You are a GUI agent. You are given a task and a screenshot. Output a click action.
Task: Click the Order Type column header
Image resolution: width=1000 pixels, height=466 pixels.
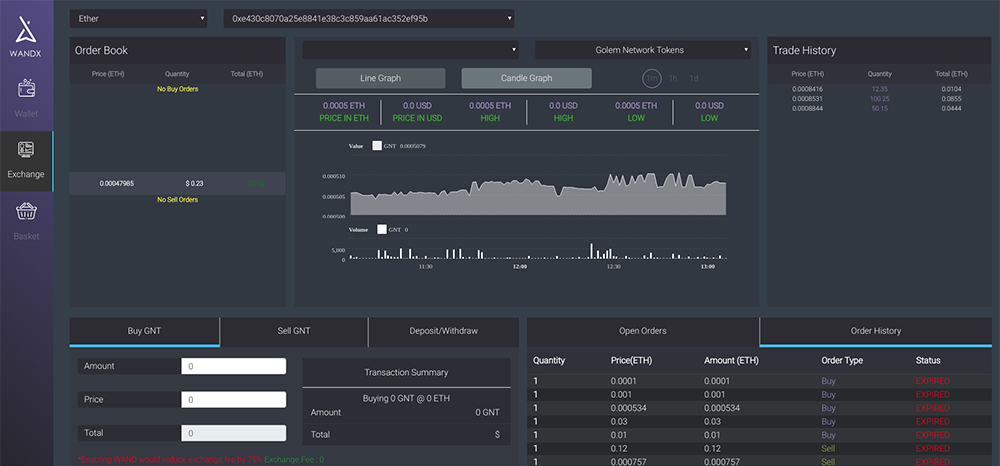click(842, 361)
